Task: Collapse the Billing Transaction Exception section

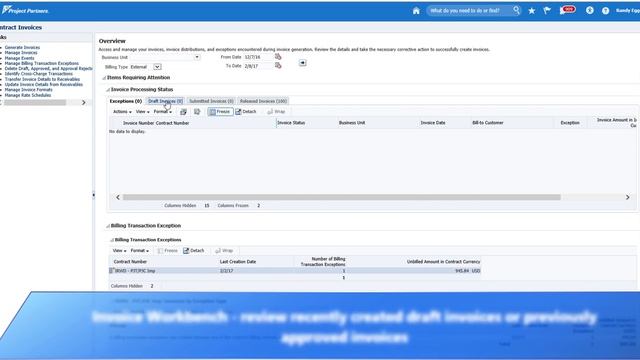Action: tap(108, 226)
